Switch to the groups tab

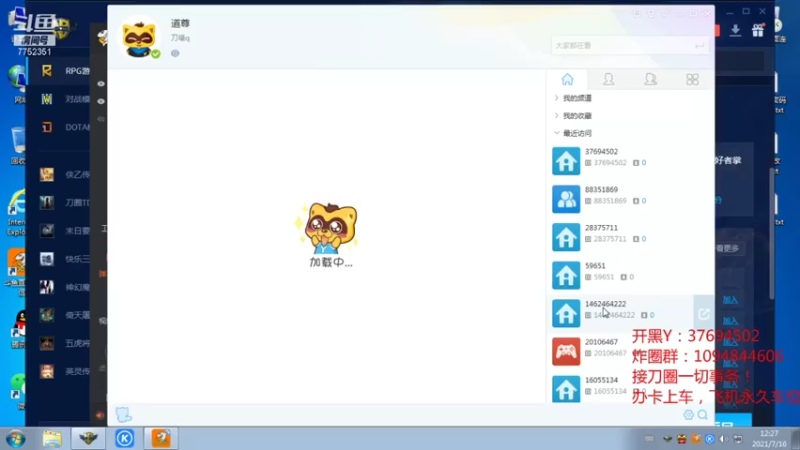click(x=650, y=79)
